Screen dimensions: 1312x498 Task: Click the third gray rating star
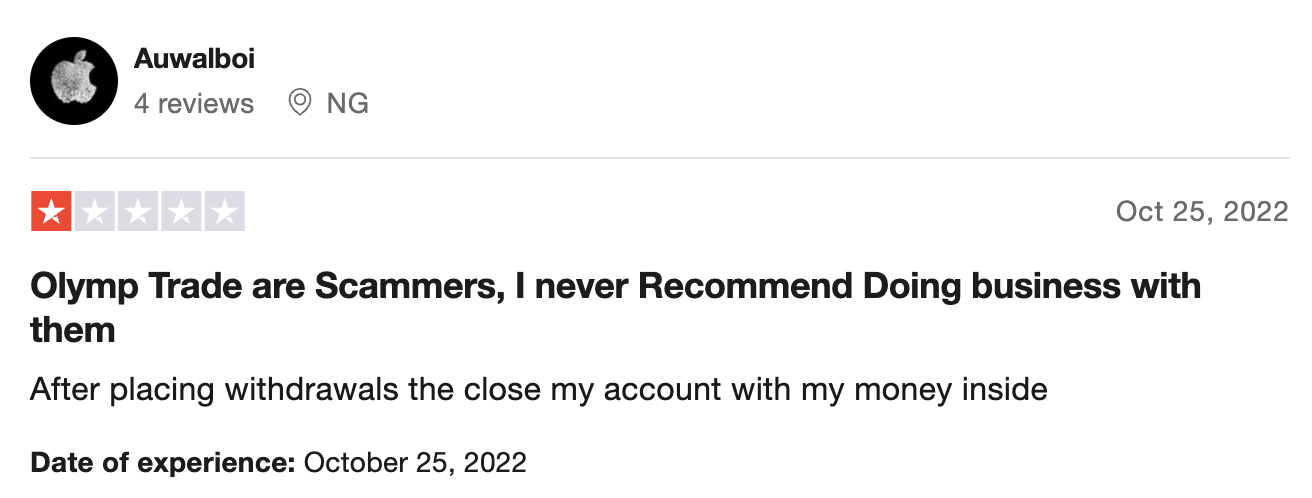138,211
